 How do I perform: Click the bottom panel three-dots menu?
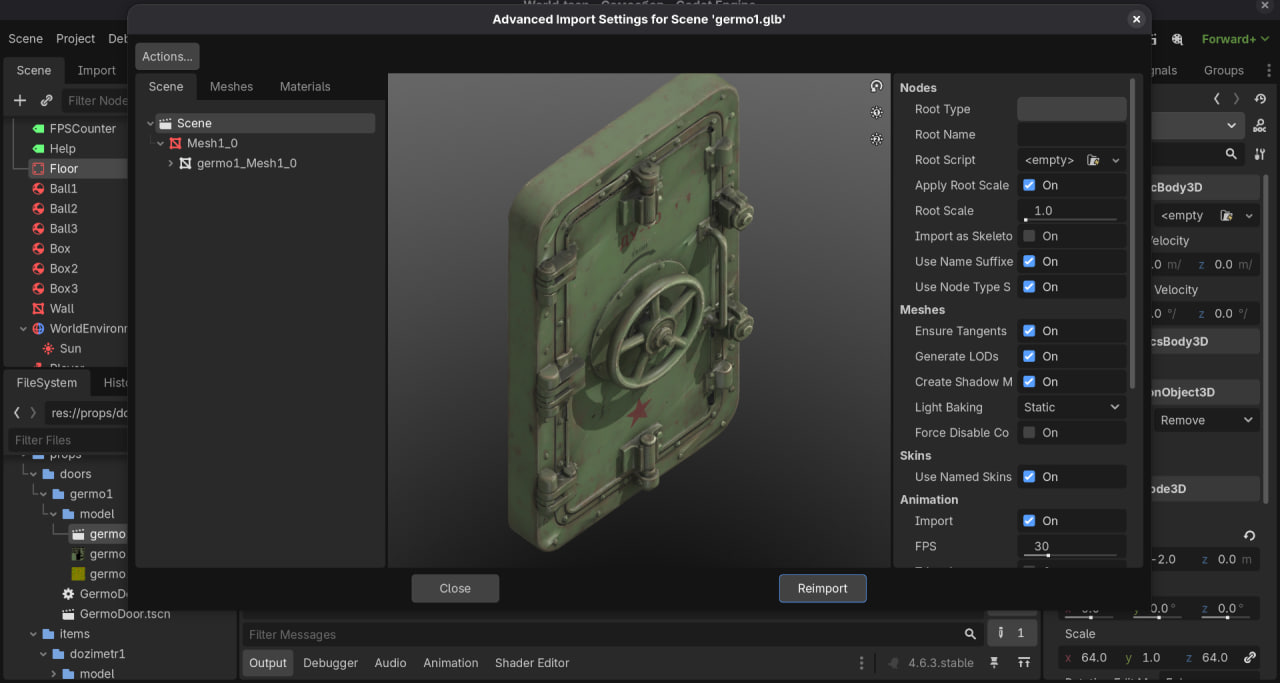[862, 663]
